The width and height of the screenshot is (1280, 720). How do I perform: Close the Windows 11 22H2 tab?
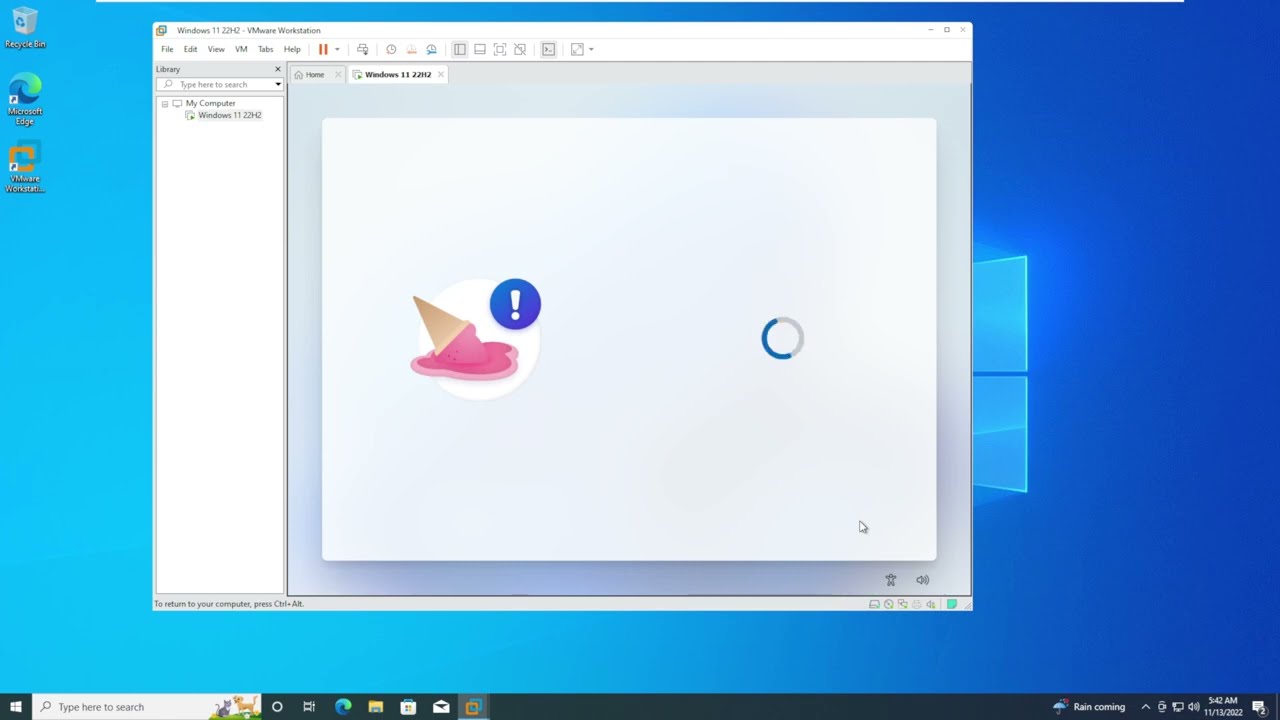coord(440,75)
